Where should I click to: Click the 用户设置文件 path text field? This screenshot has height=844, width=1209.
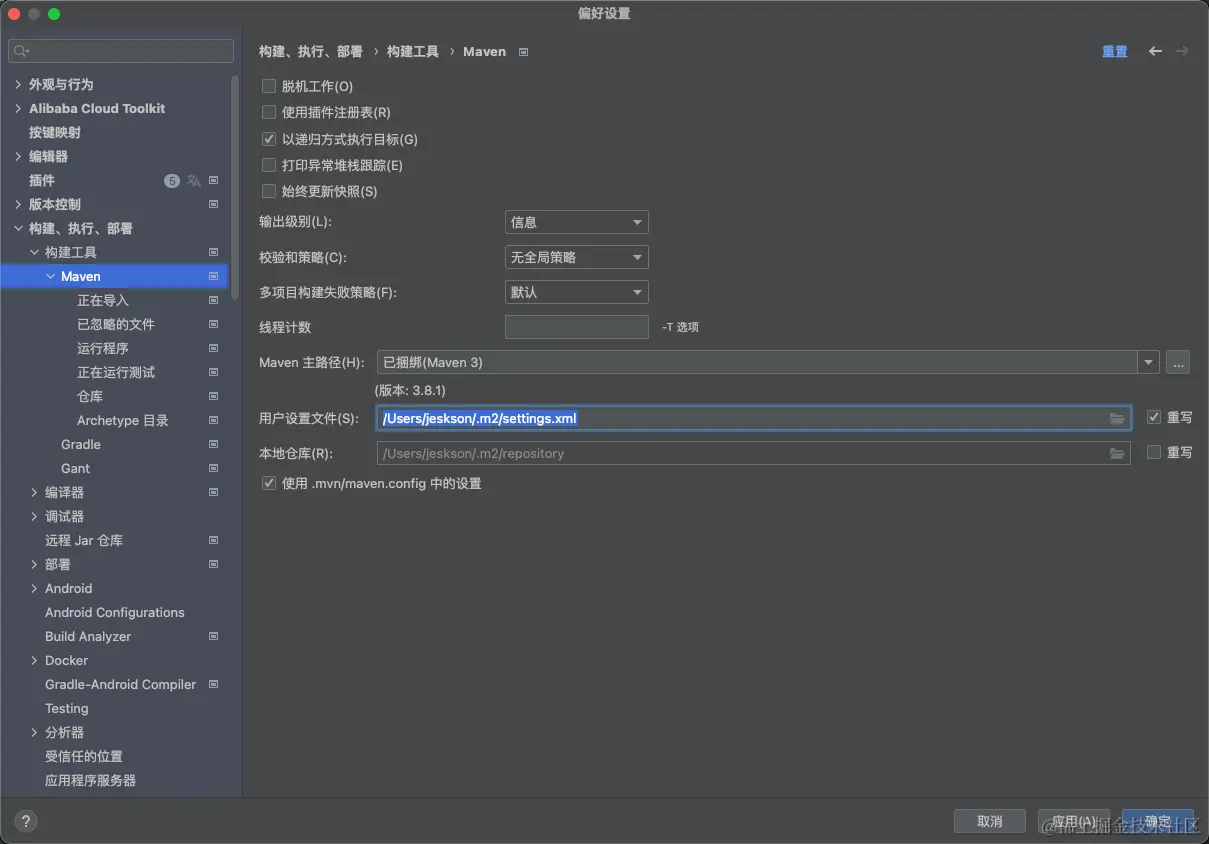(x=754, y=418)
